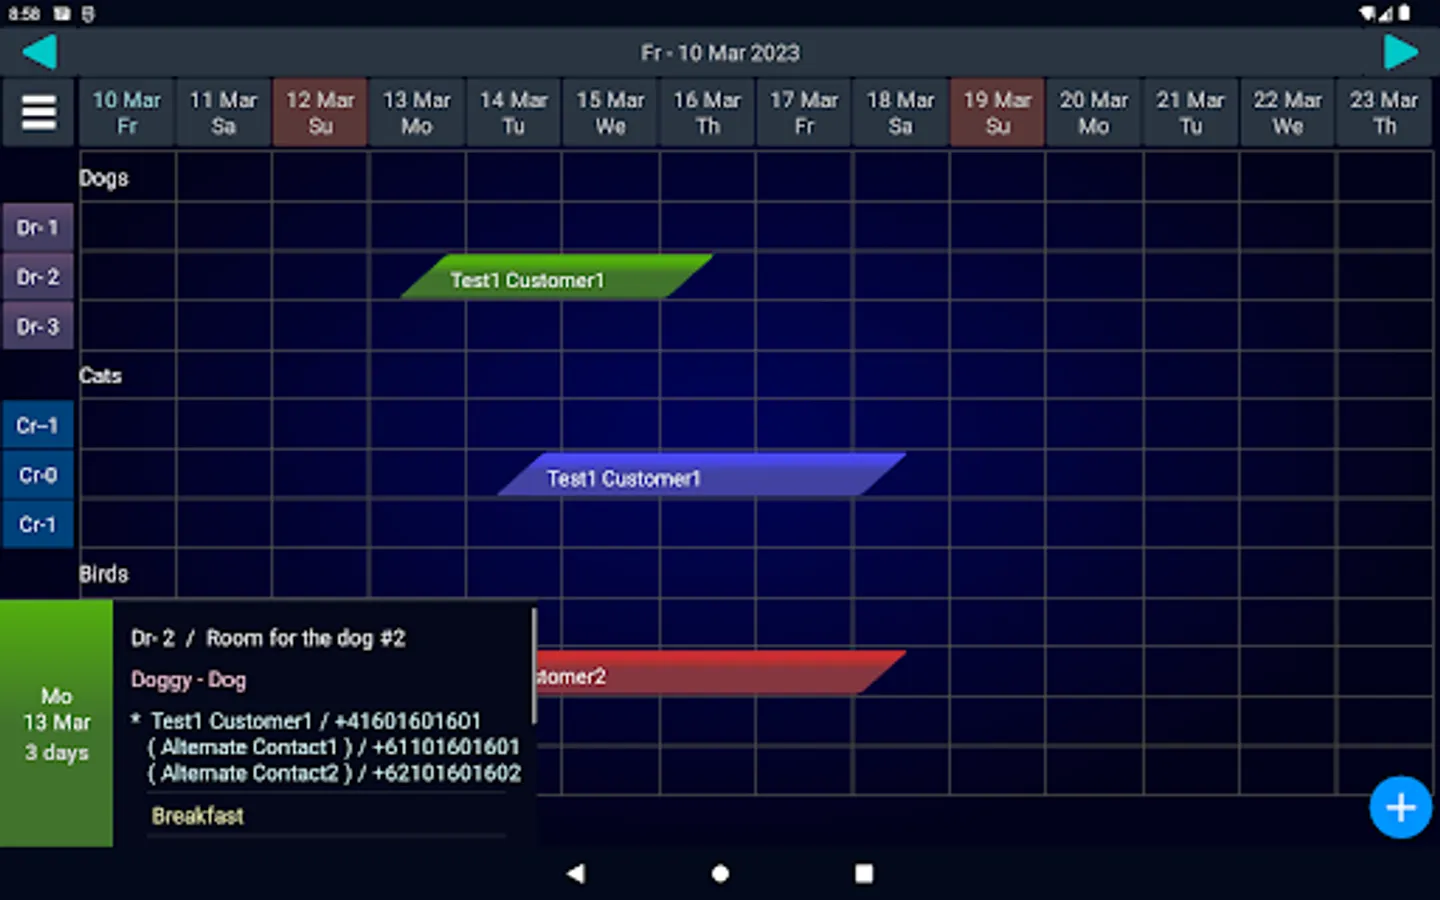Open green Test1 Customer1 dog booking

pyautogui.click(x=556, y=278)
